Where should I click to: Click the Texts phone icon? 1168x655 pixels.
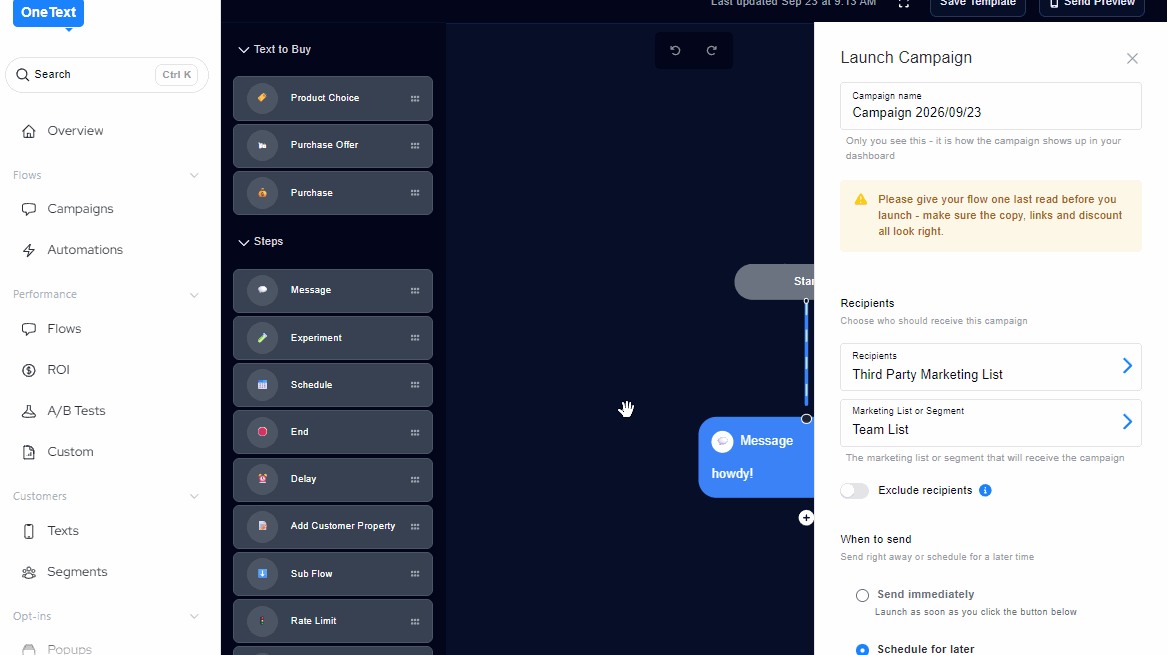(29, 531)
